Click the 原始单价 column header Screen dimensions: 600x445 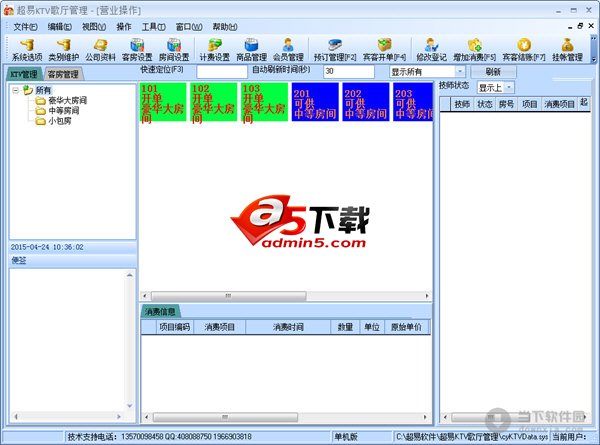point(407,327)
